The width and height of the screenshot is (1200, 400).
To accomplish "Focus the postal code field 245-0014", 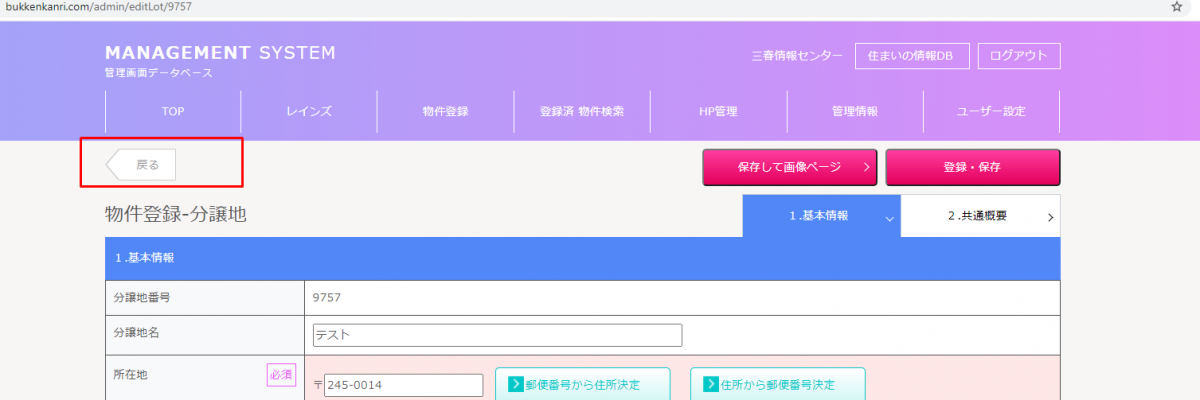I will [403, 385].
